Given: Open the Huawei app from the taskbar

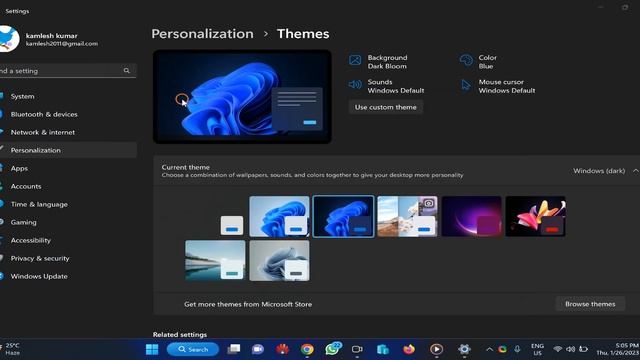Looking at the screenshot, I should click(x=282, y=349).
